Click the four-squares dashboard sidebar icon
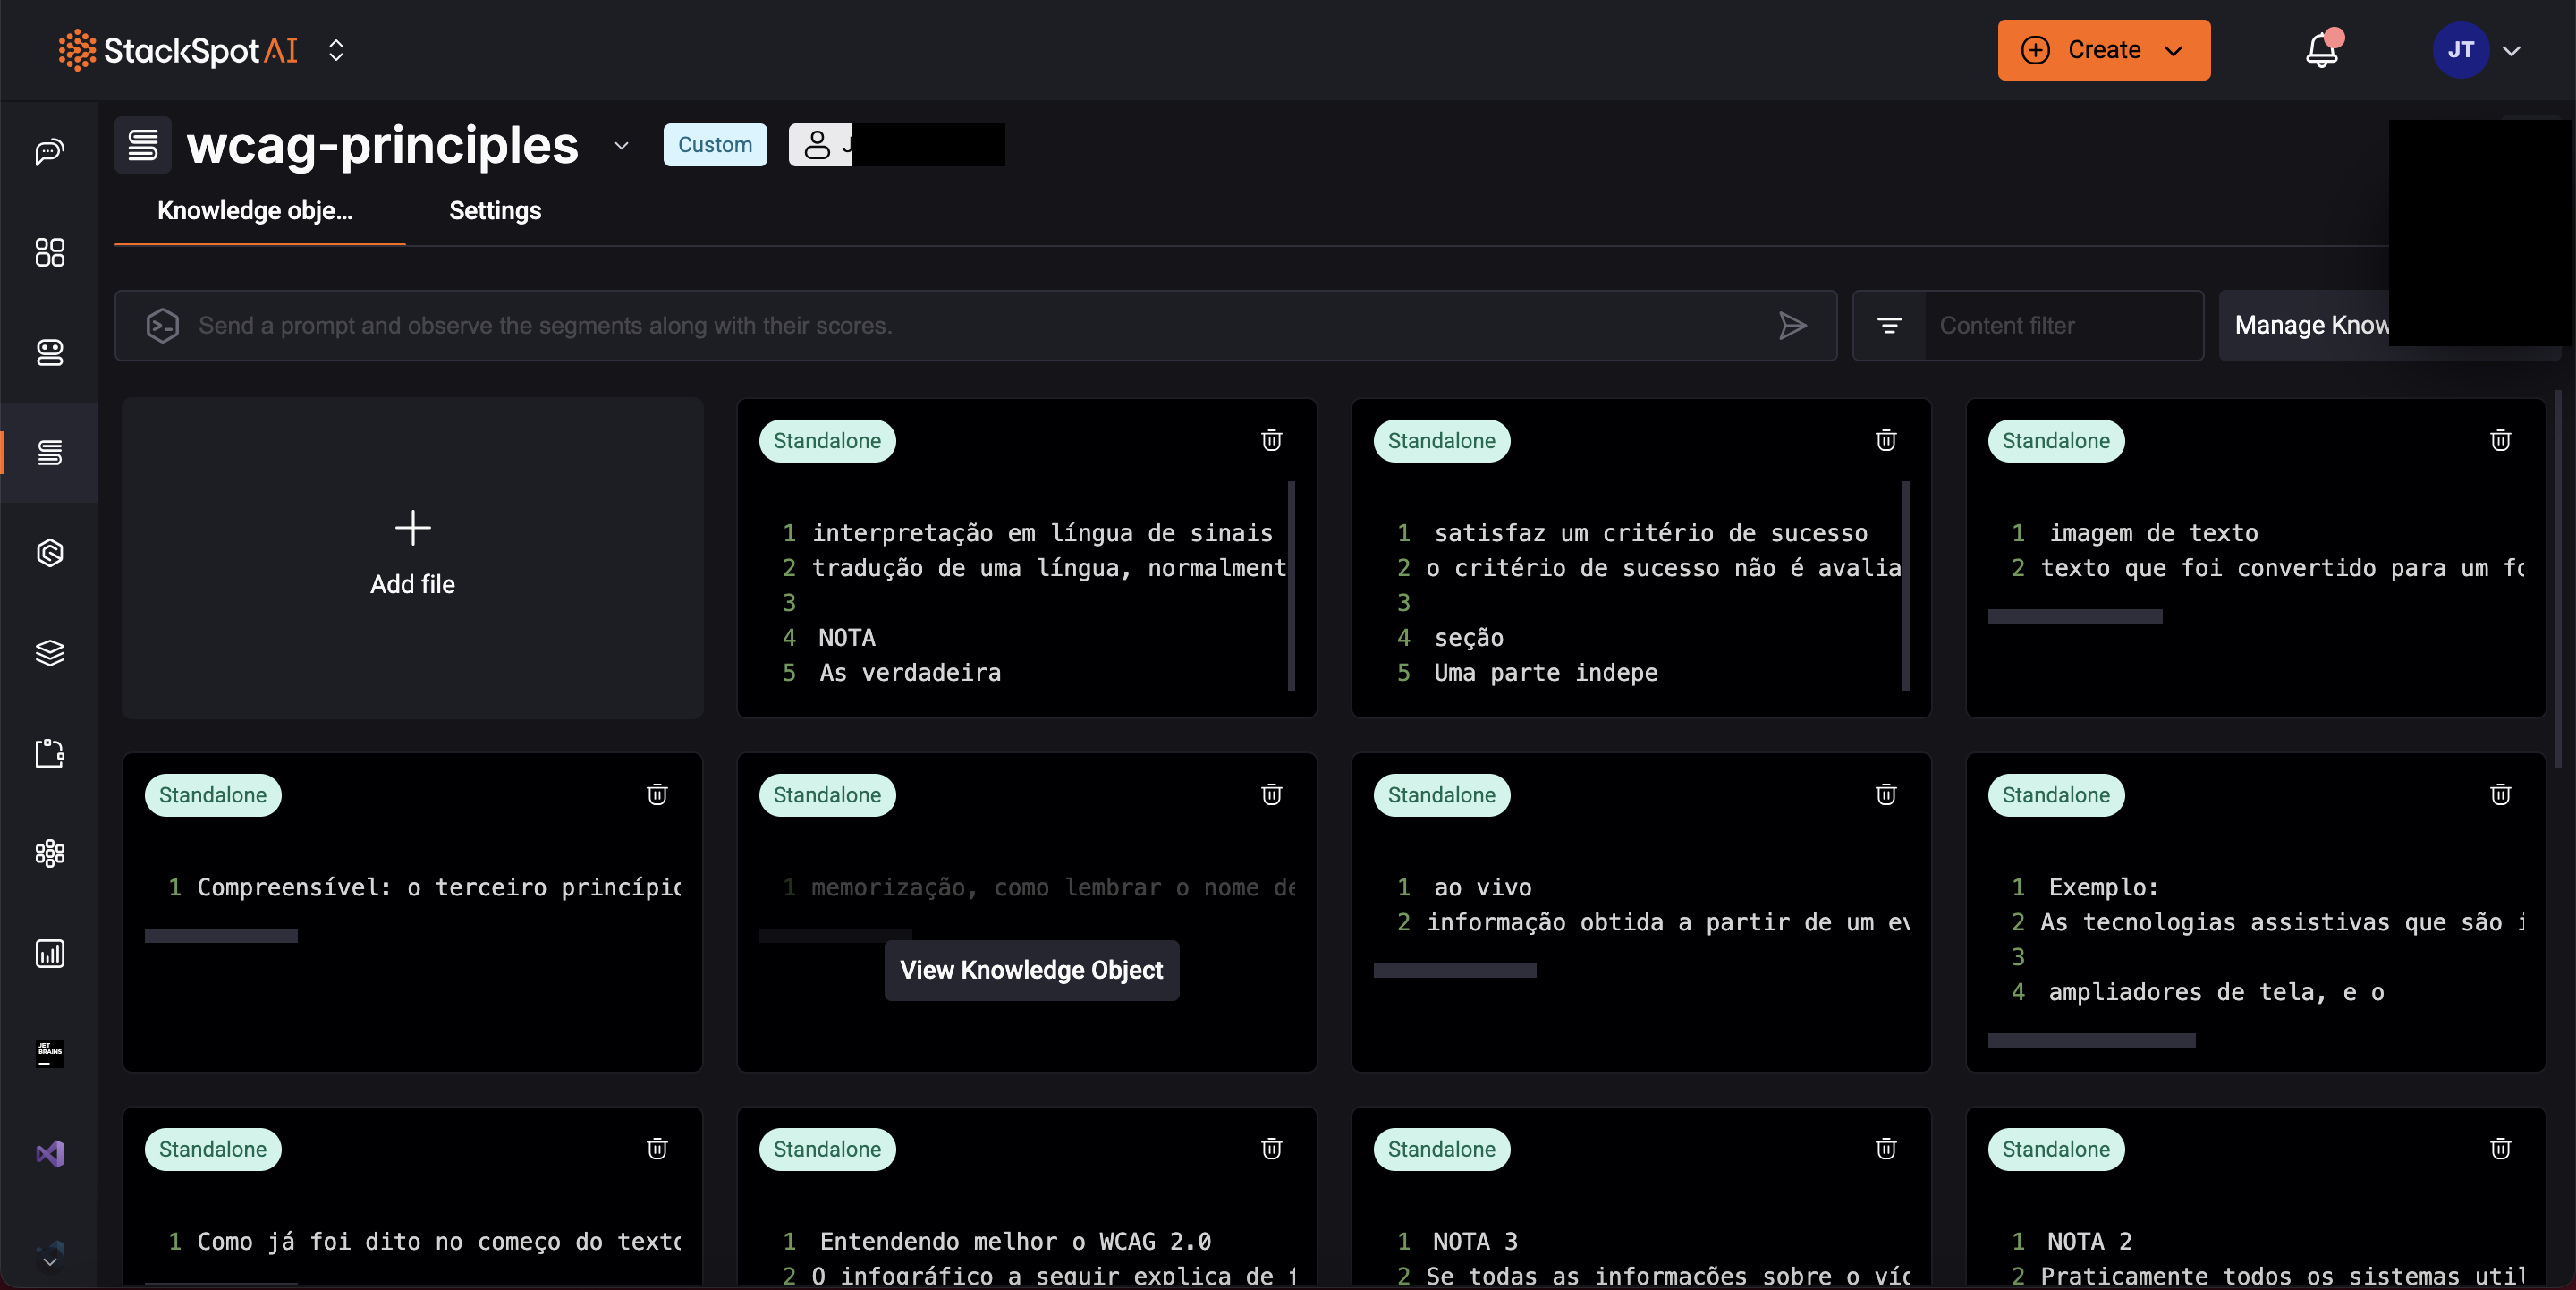This screenshot has width=2576, height=1290. coord(49,252)
